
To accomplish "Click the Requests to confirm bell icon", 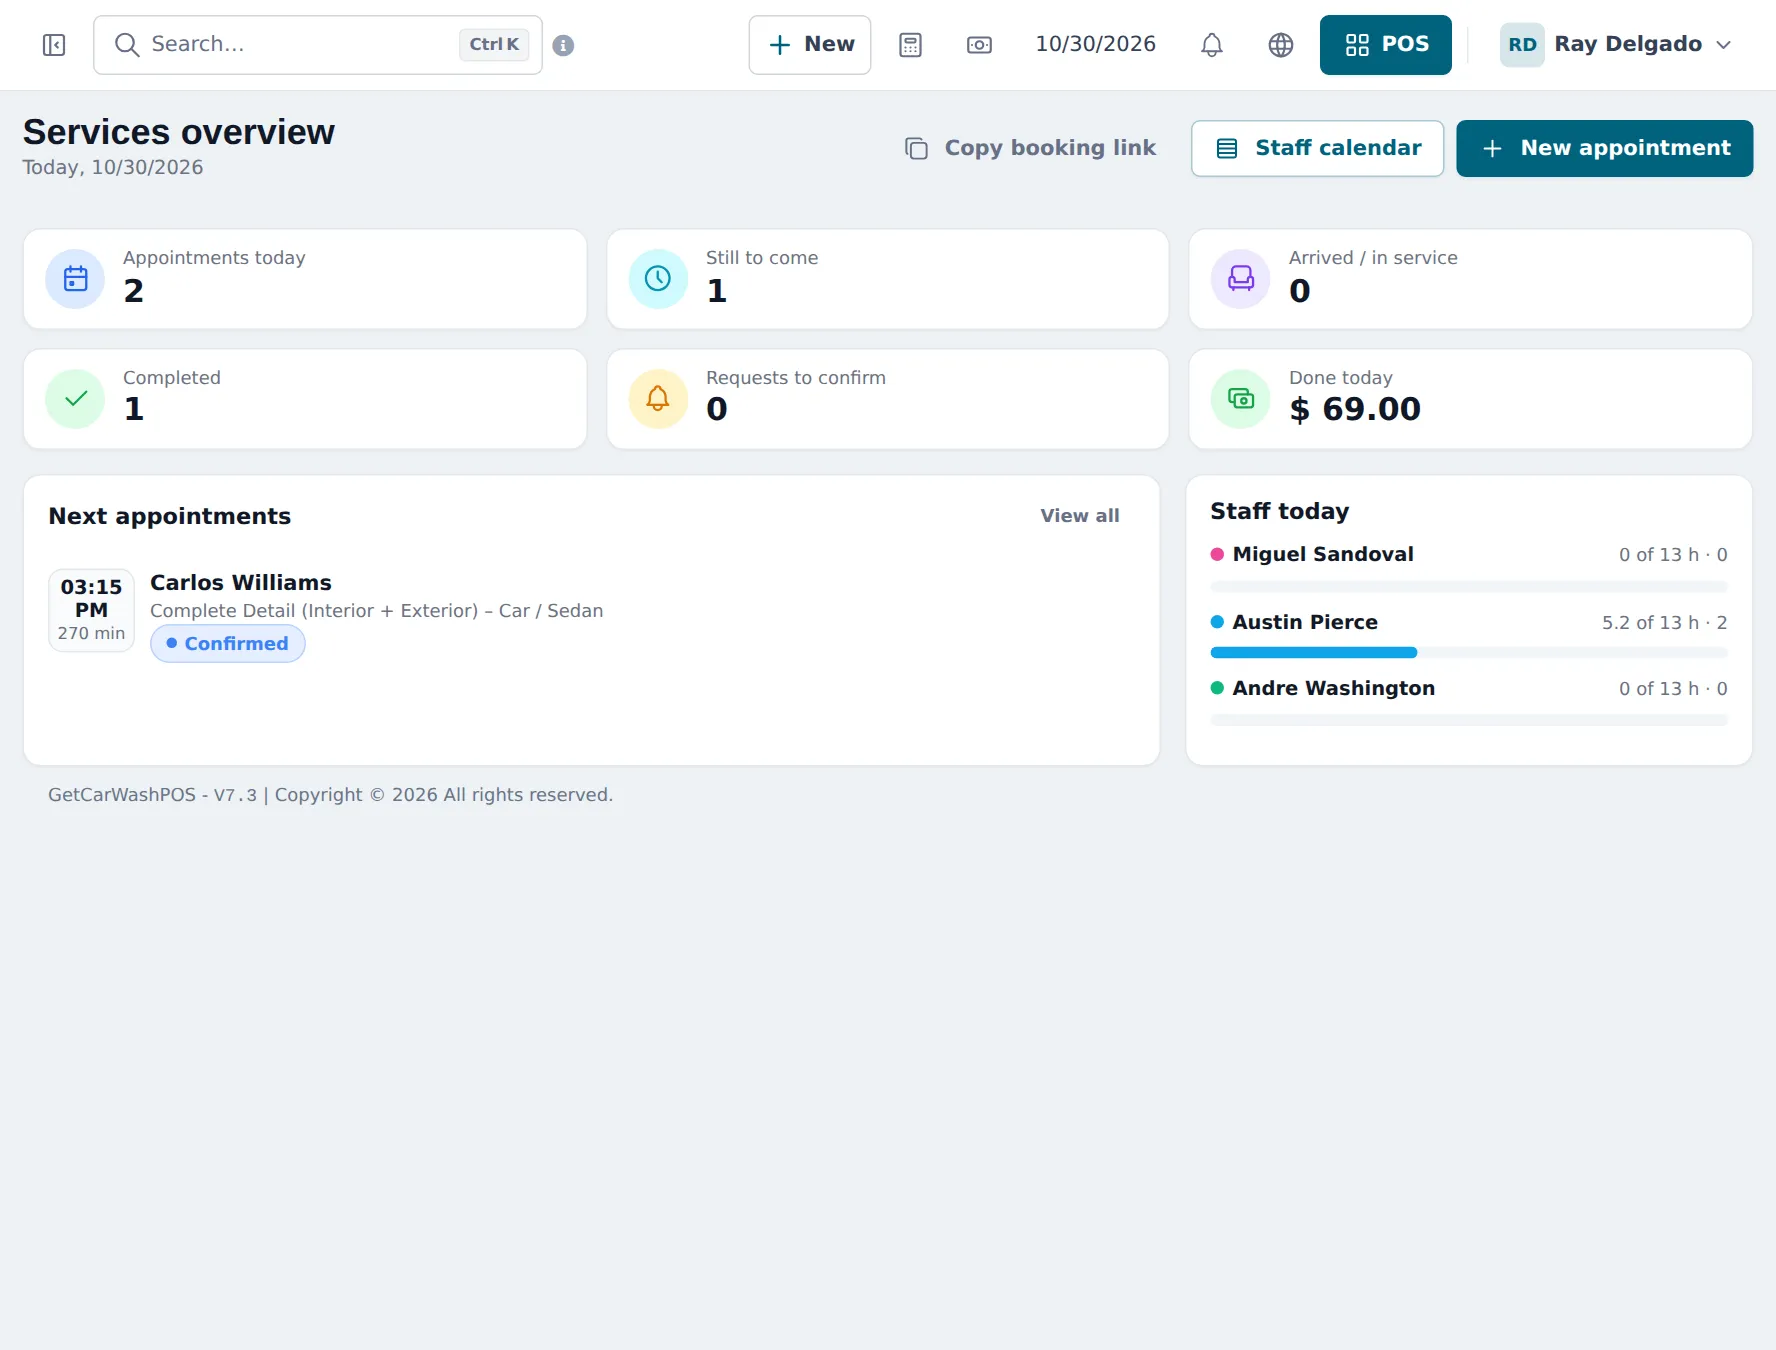I will [658, 399].
